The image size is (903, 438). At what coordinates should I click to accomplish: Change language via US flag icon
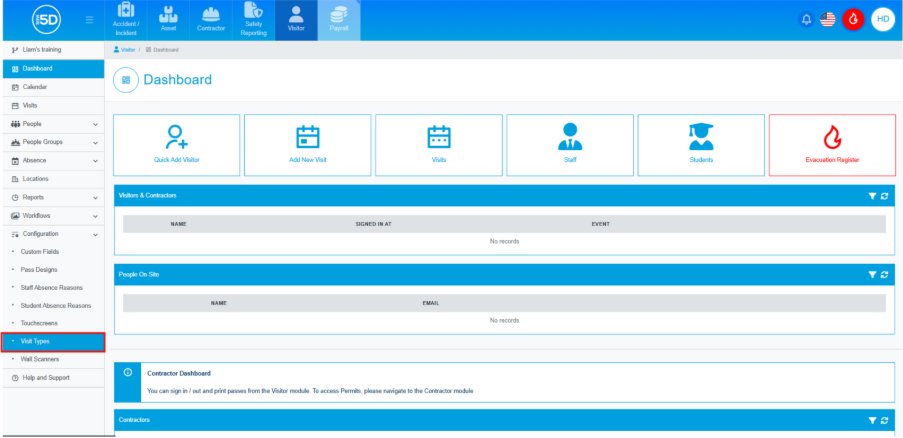(828, 20)
